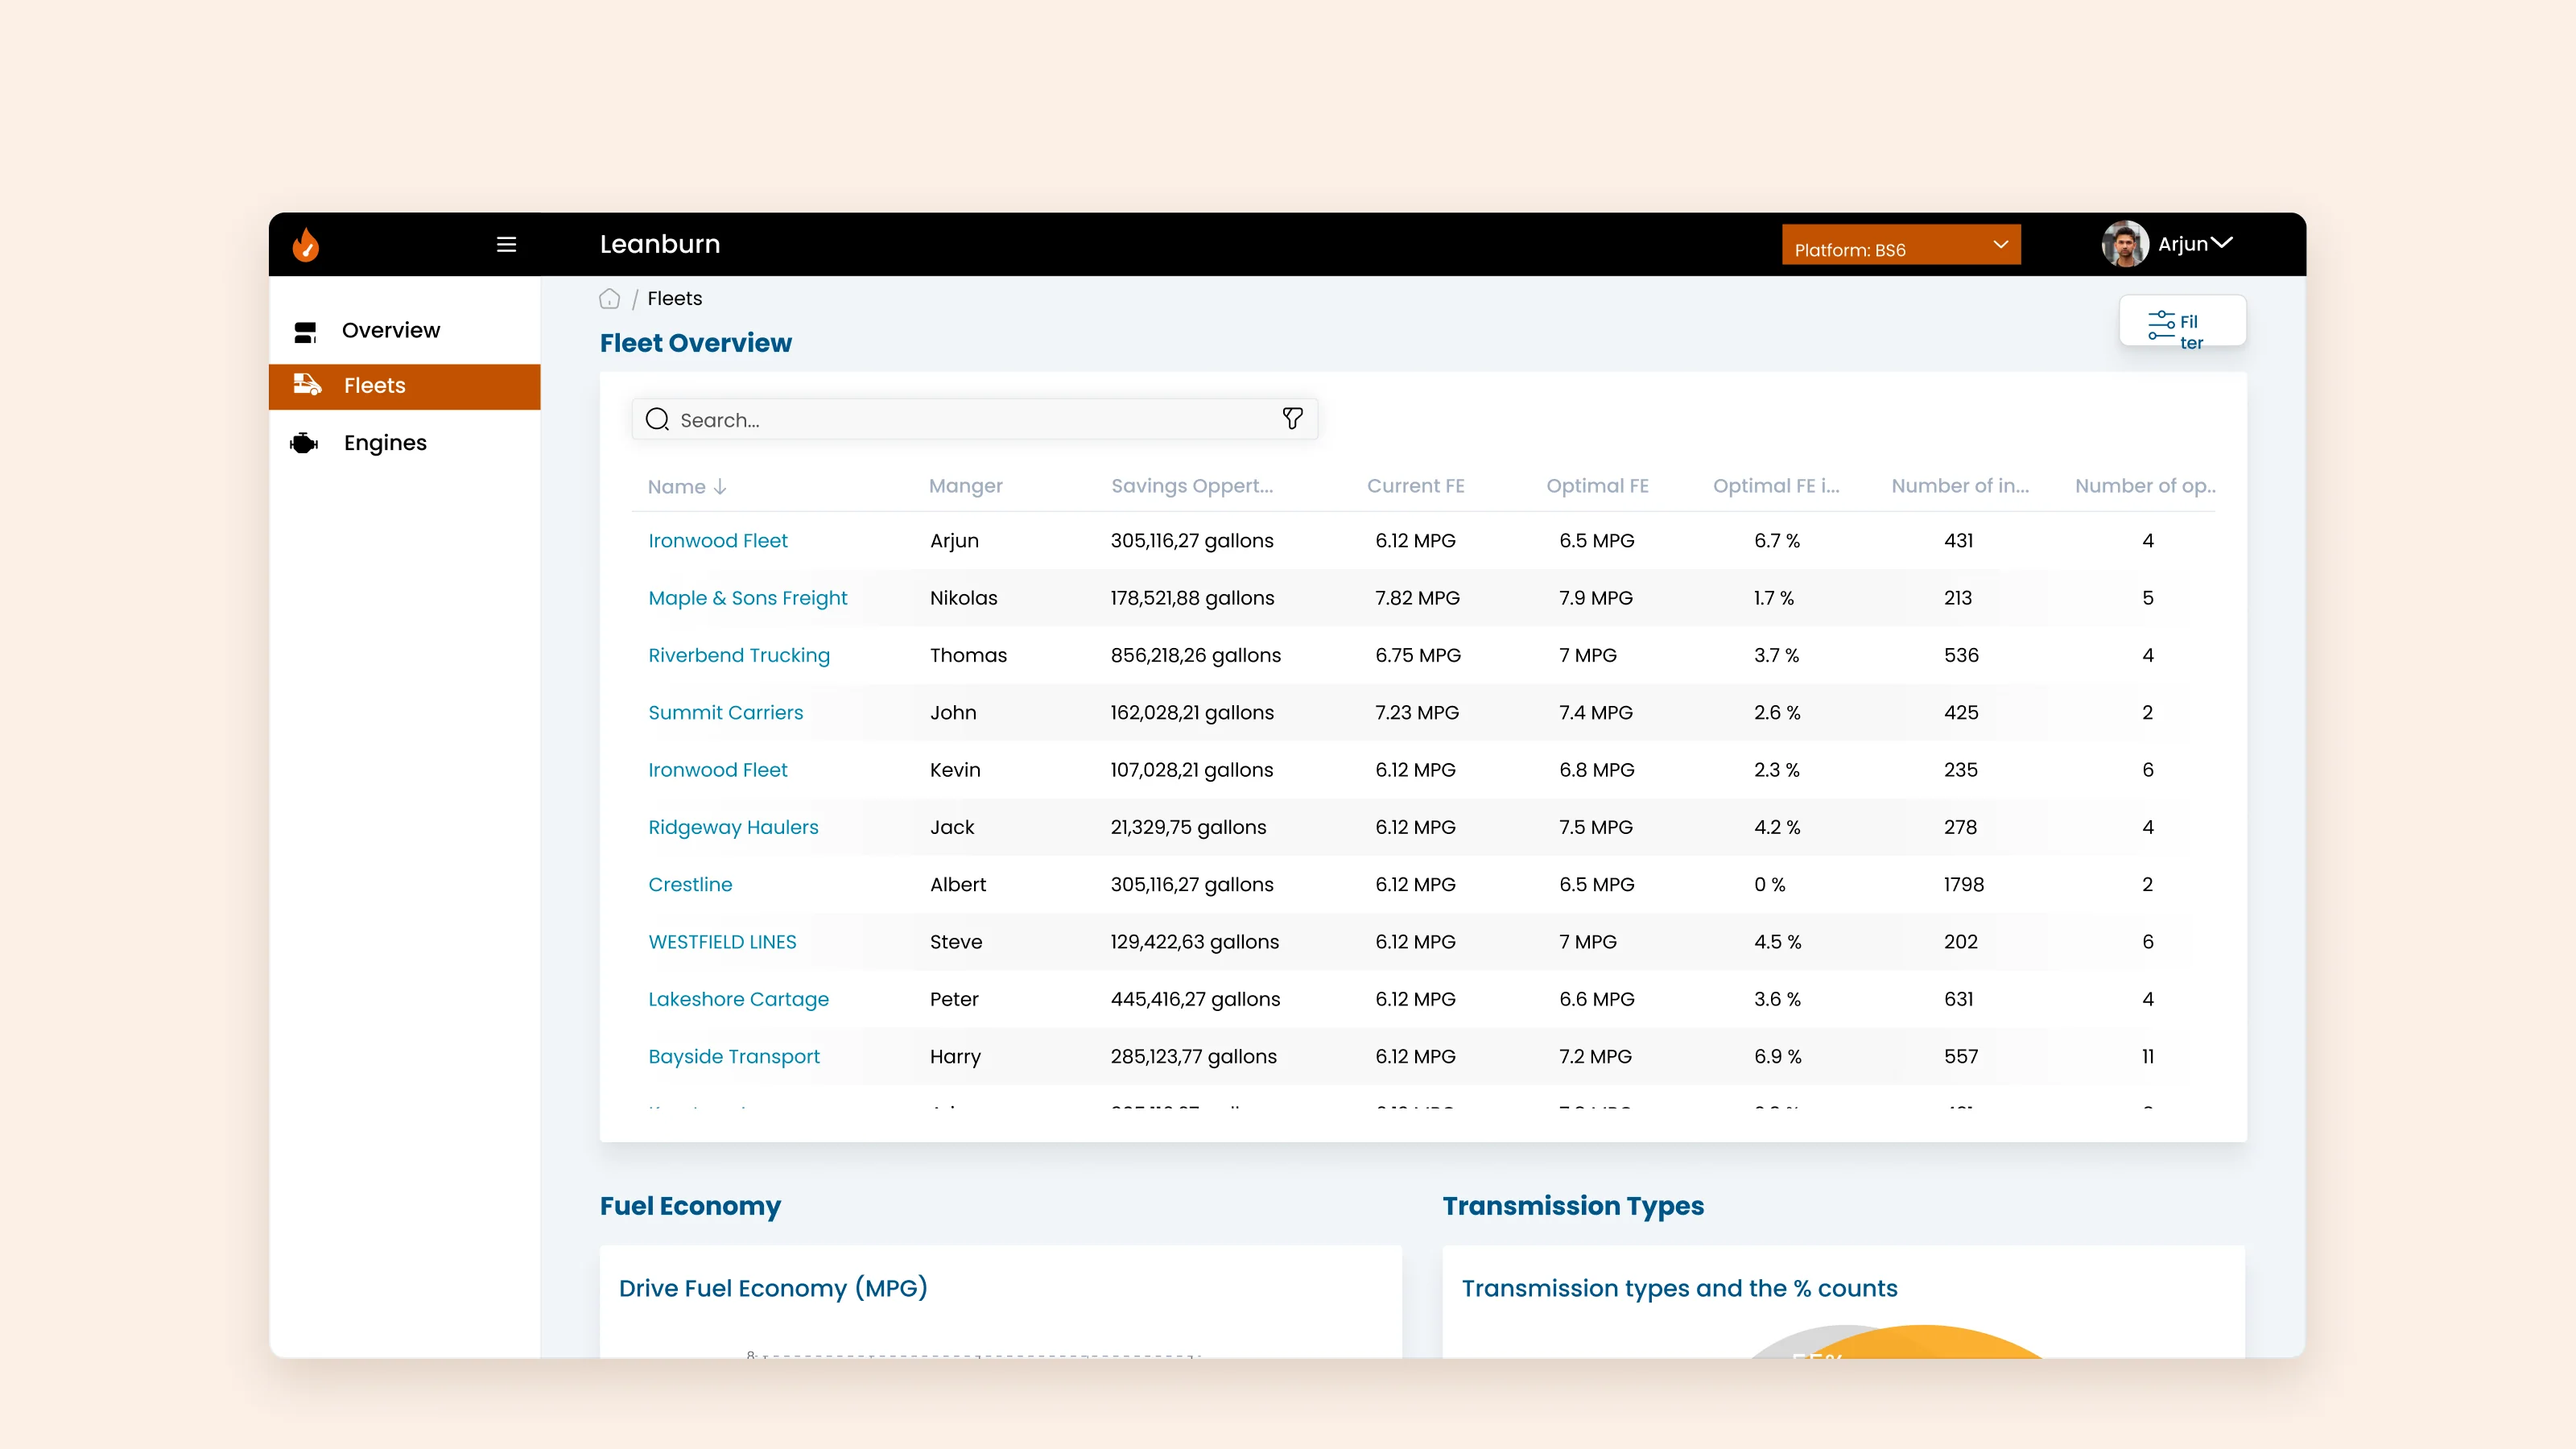Click the 7.82 MPG cell
Viewport: 2576px width, 1449px height.
[1417, 598]
